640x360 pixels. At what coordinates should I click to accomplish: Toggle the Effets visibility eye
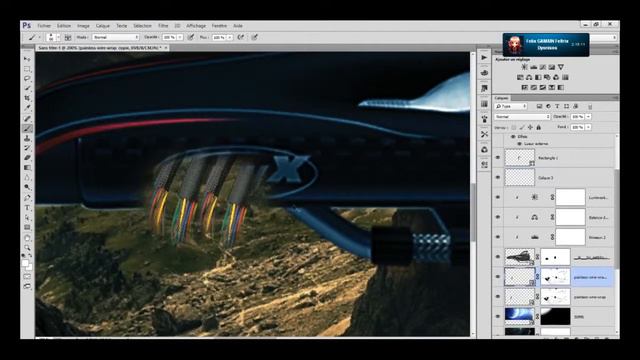(x=513, y=137)
